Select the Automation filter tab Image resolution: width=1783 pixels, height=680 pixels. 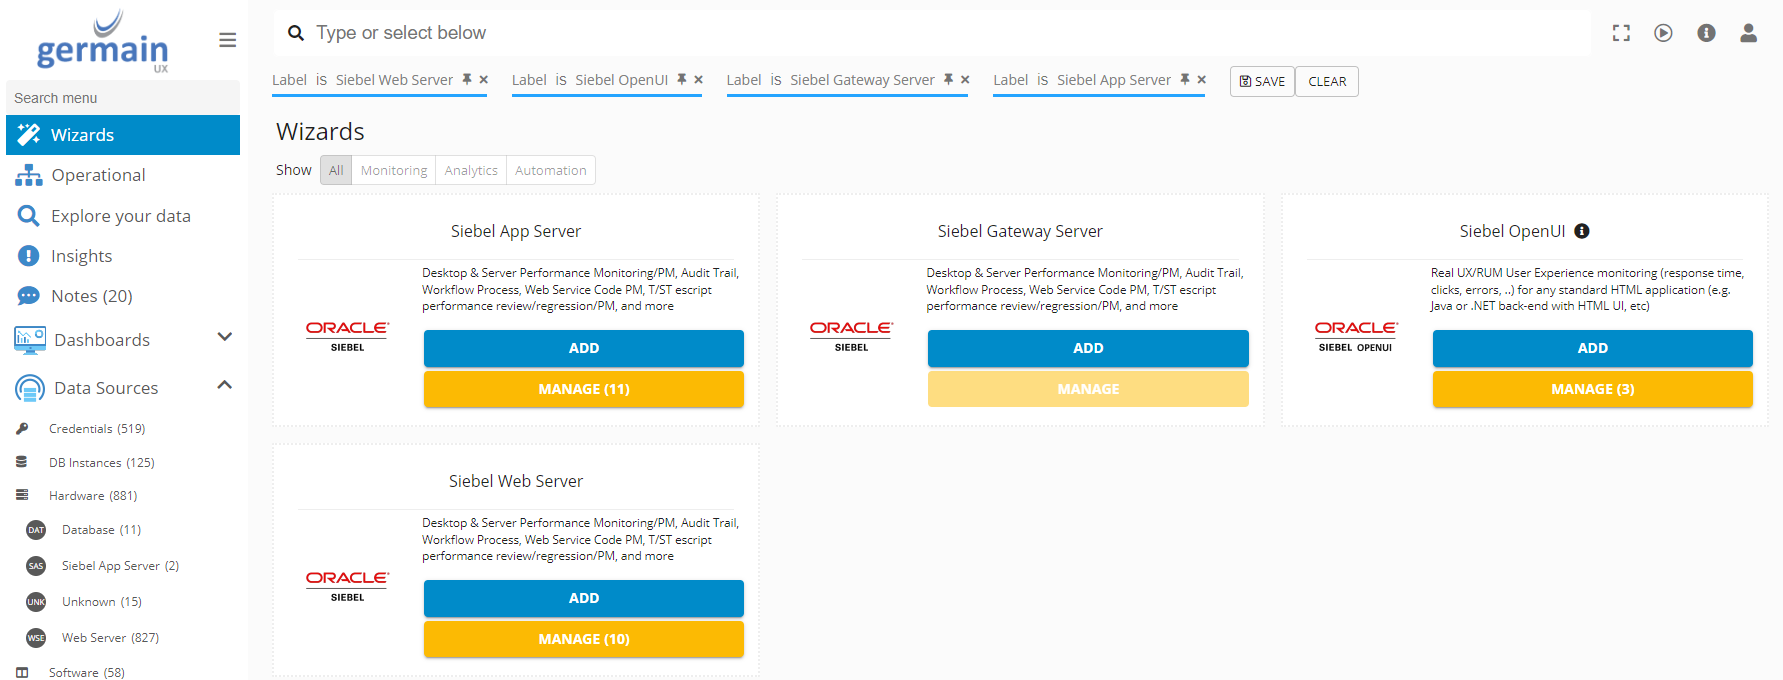[550, 171]
